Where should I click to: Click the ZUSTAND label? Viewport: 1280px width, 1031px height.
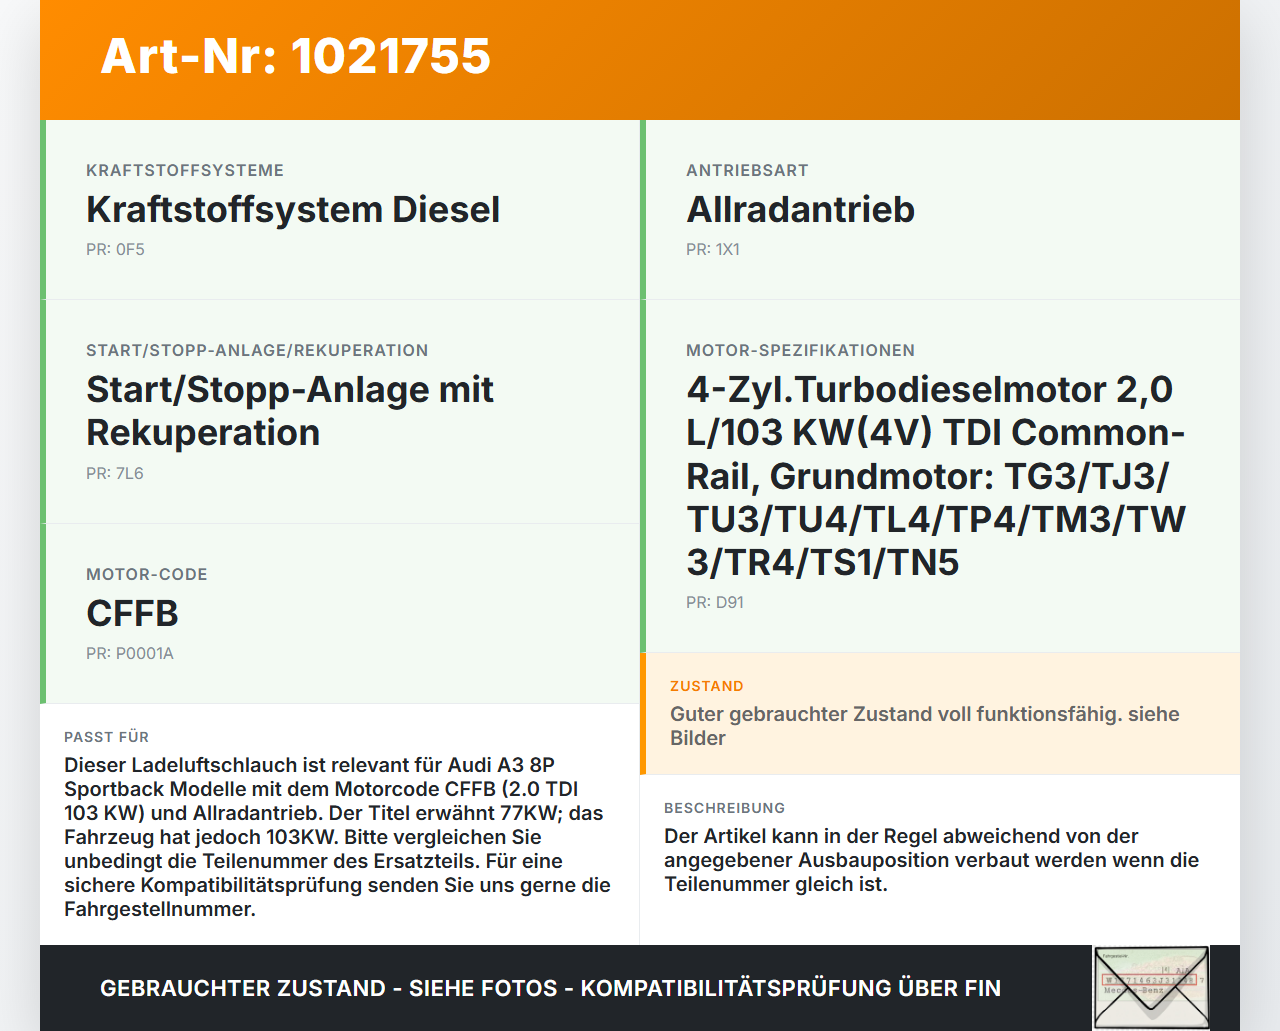(707, 686)
